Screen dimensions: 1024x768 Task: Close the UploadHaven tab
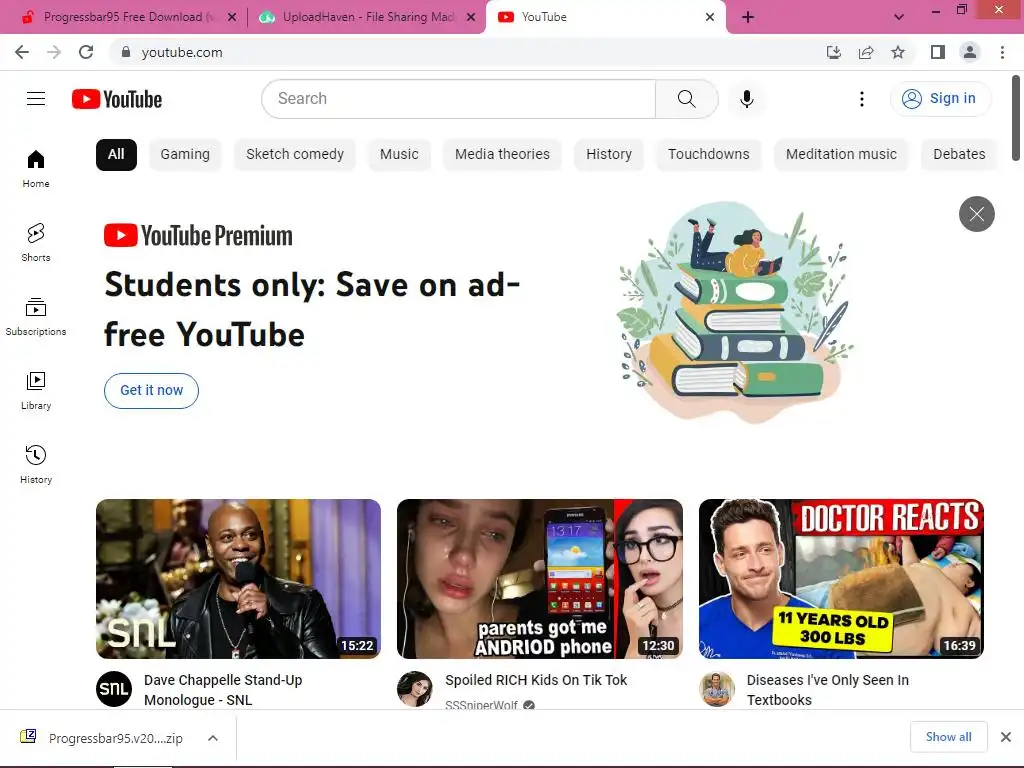[471, 18]
